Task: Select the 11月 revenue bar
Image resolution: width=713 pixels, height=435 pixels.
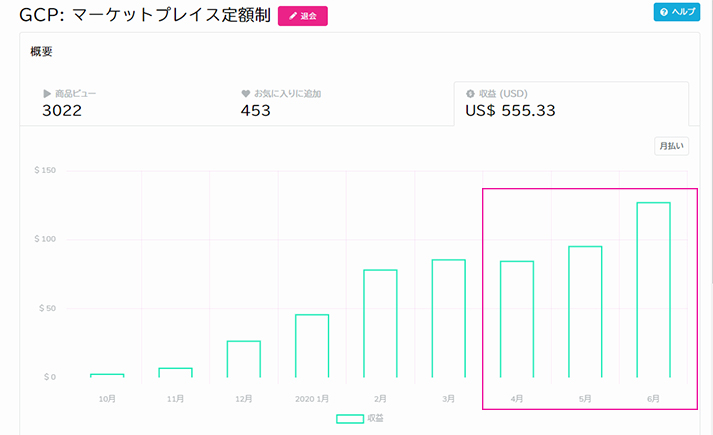Action: click(175, 372)
